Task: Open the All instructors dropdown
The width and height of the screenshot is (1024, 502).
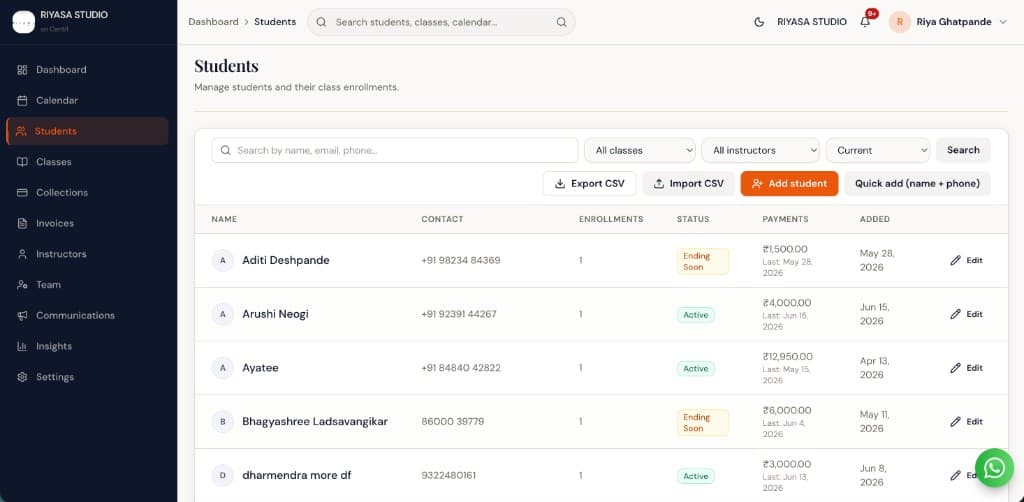Action: [760, 150]
